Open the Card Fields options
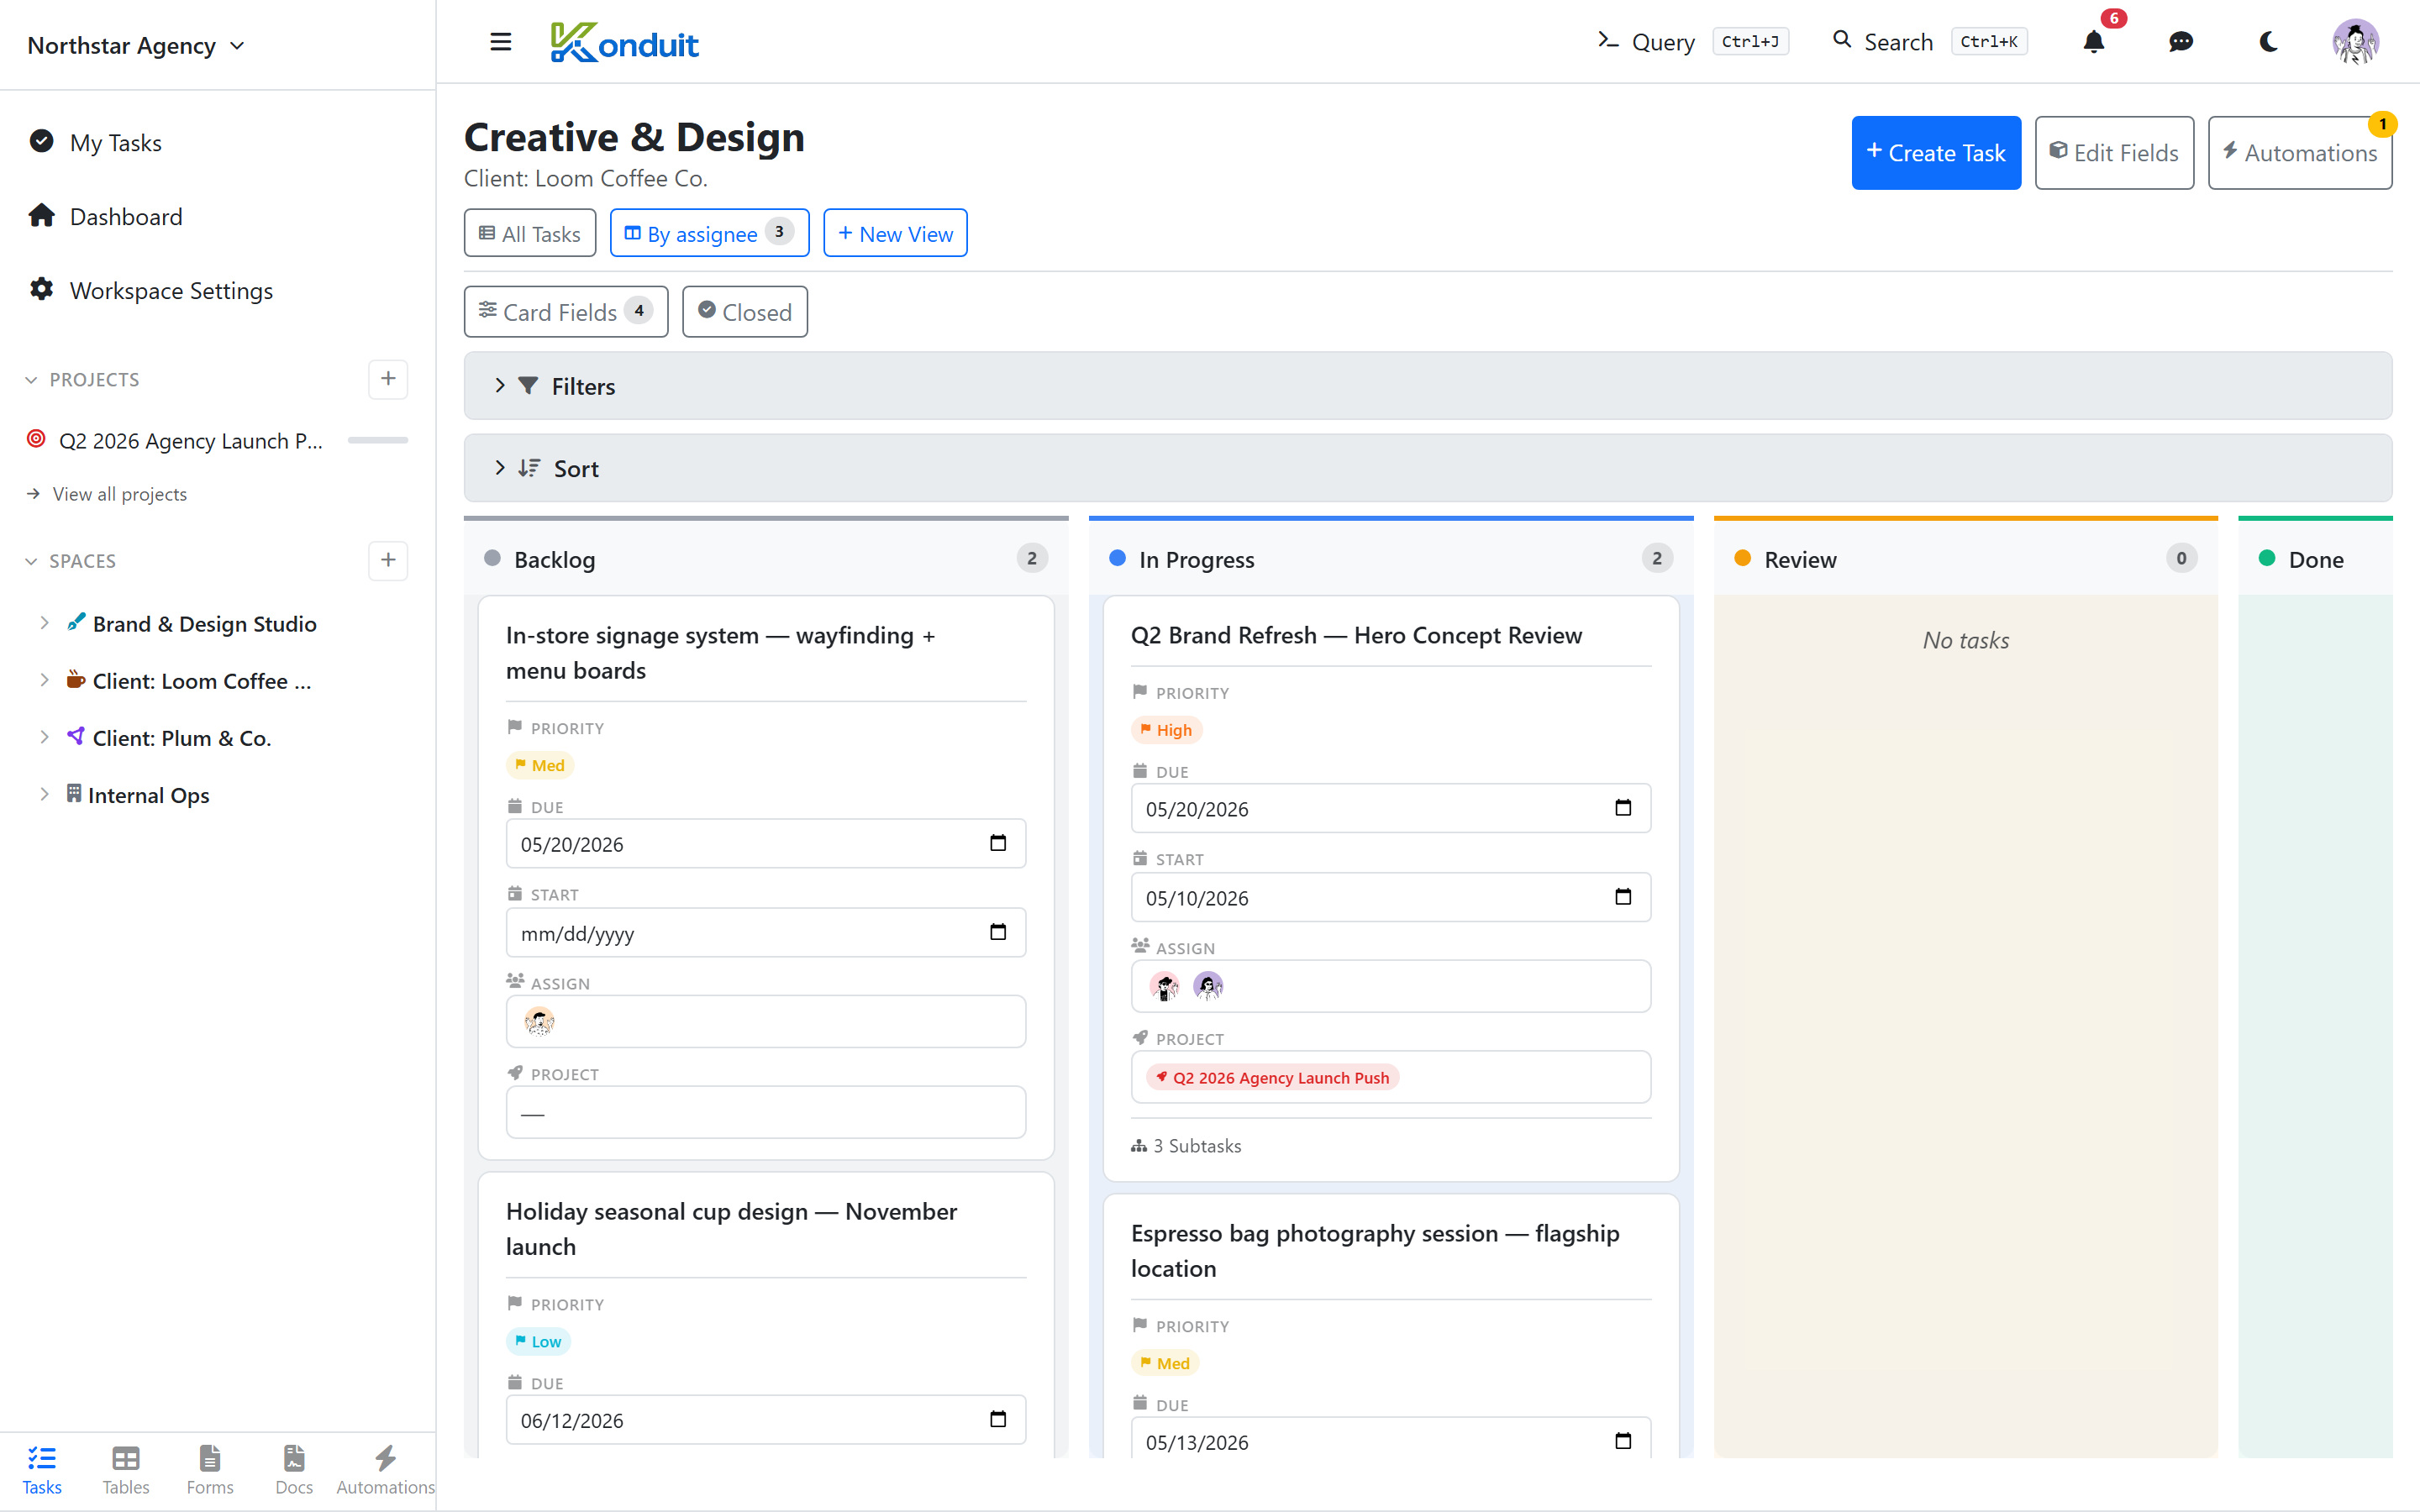 (566, 312)
